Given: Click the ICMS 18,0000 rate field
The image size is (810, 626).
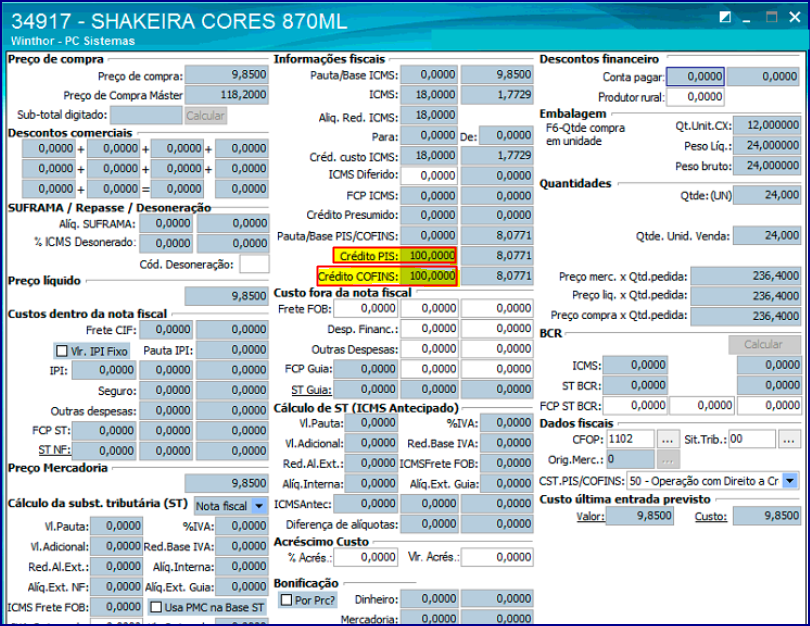Looking at the screenshot, I should [x=429, y=95].
